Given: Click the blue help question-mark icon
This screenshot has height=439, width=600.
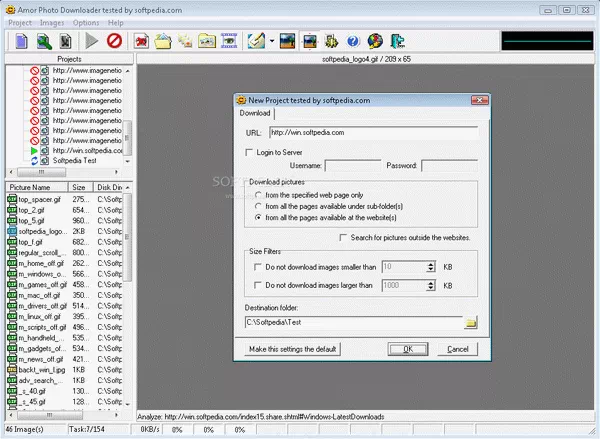Looking at the screenshot, I should pos(353,41).
